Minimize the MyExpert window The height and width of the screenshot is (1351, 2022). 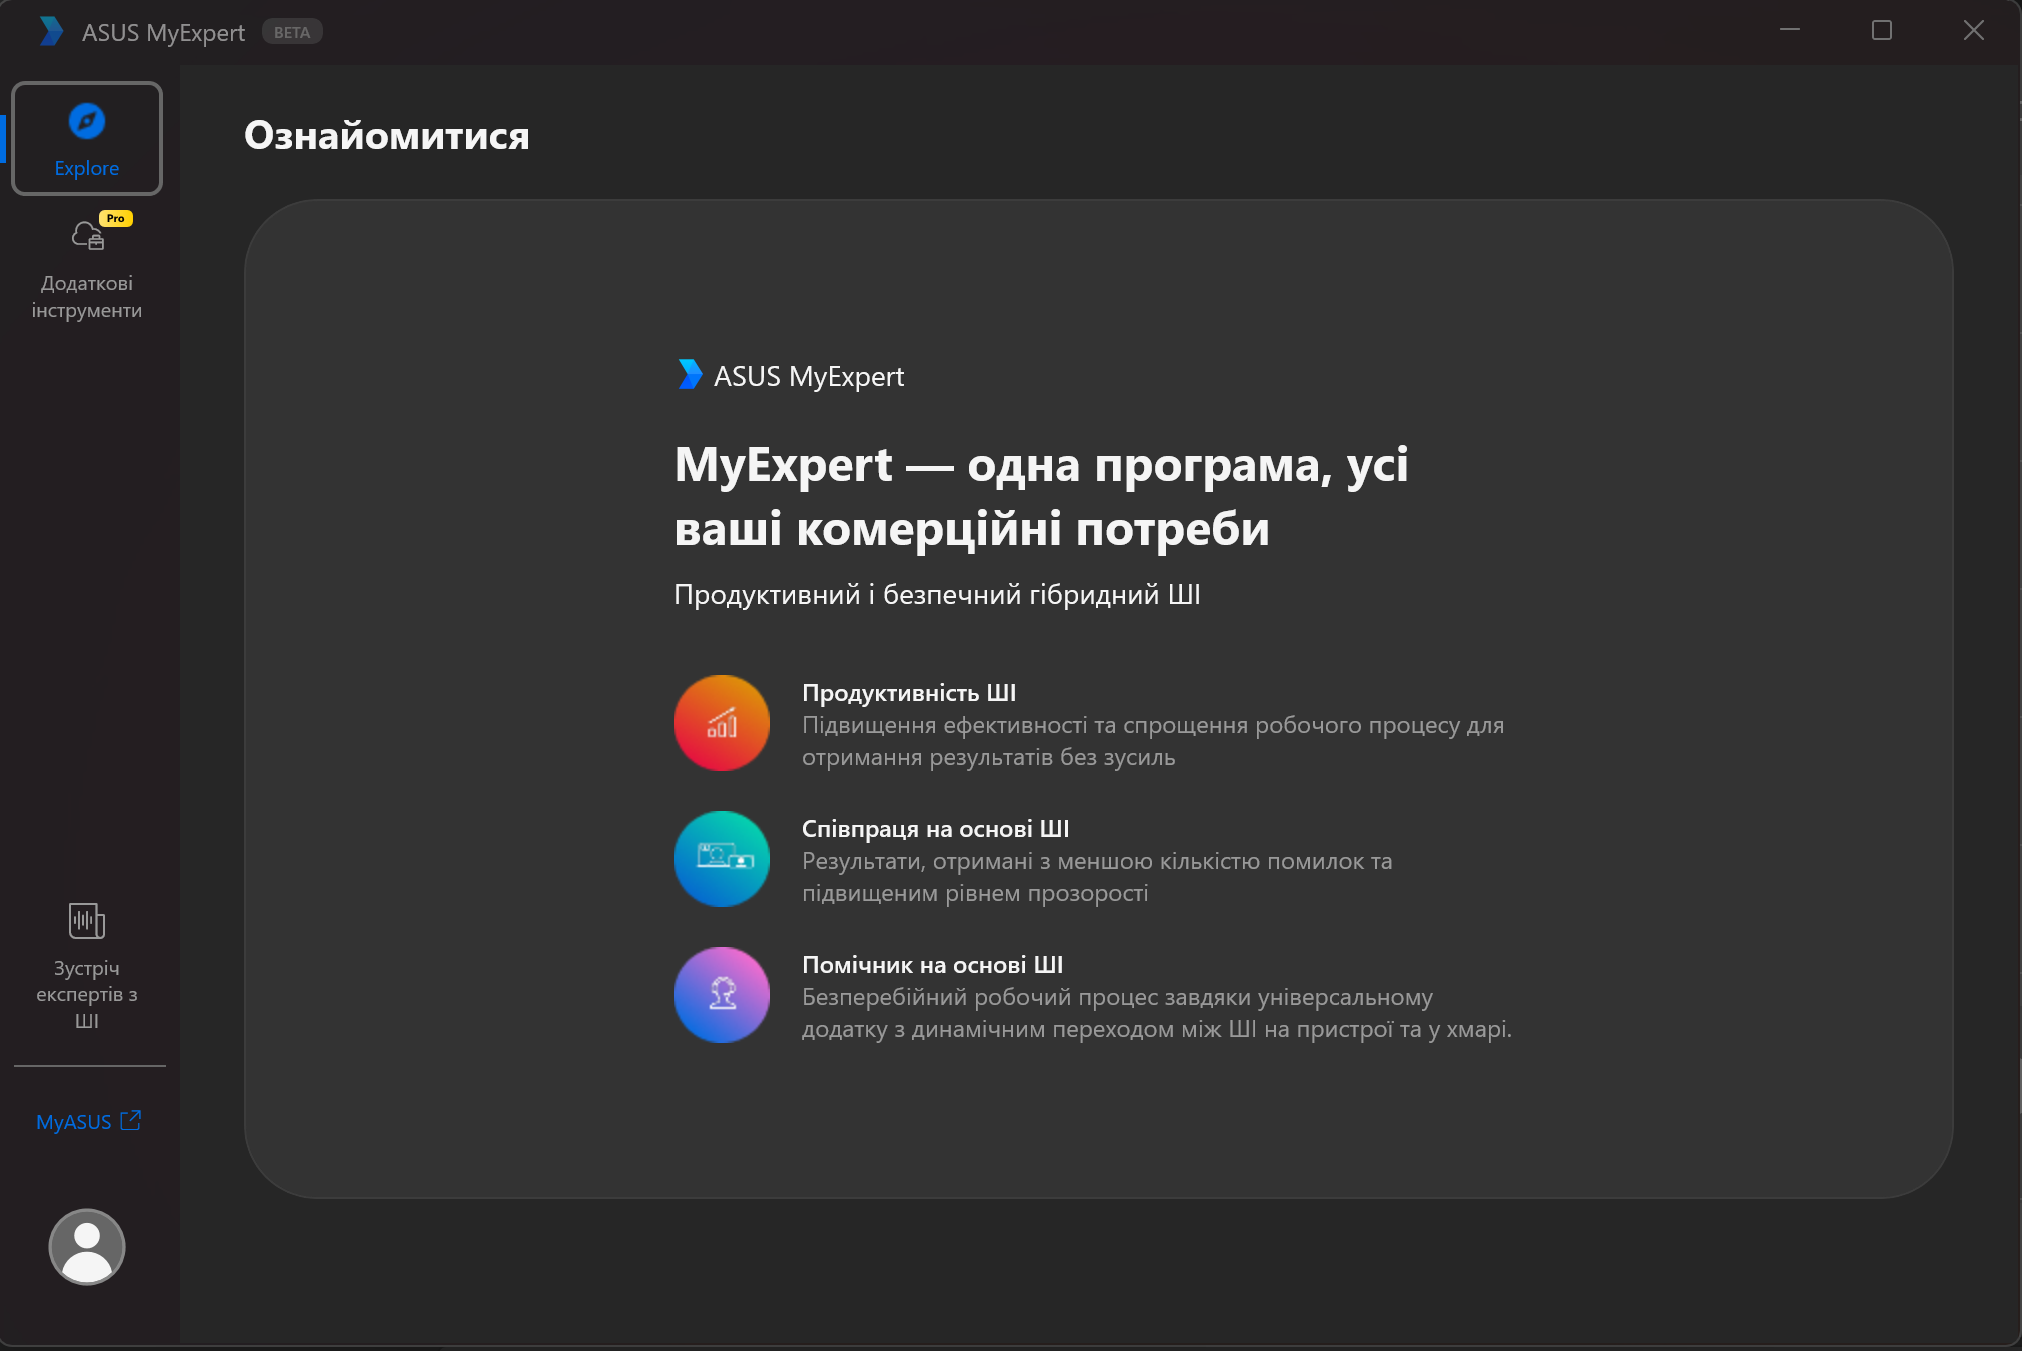coord(1790,31)
